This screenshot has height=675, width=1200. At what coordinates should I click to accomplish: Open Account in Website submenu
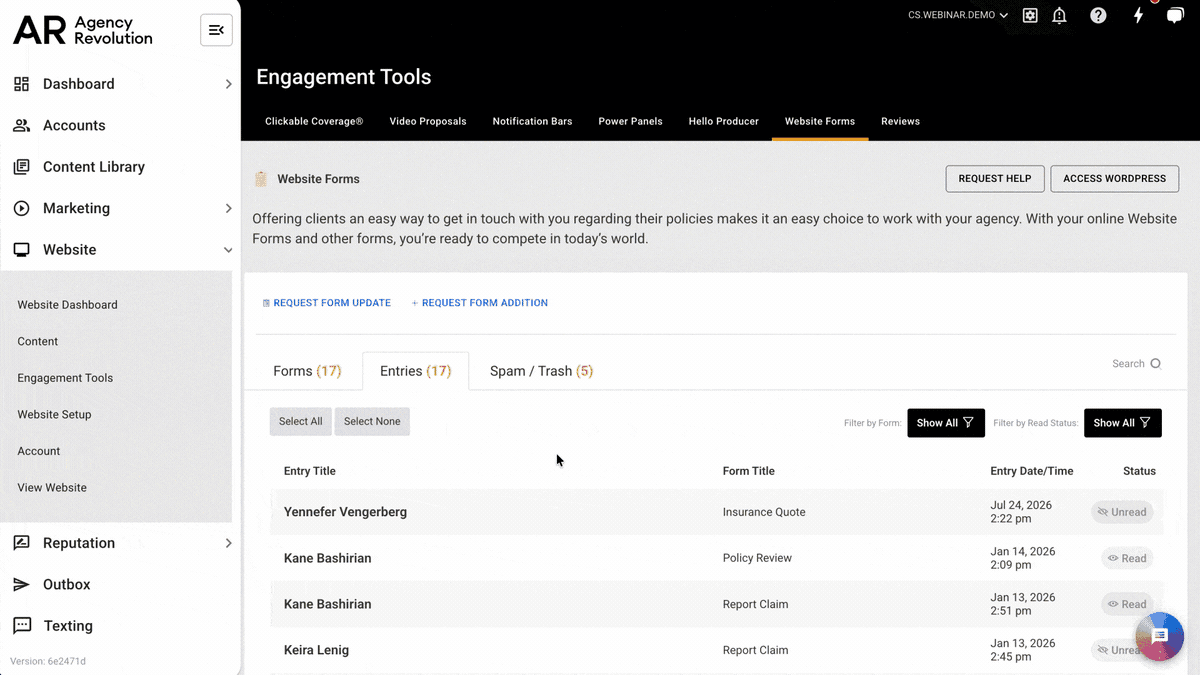(39, 451)
